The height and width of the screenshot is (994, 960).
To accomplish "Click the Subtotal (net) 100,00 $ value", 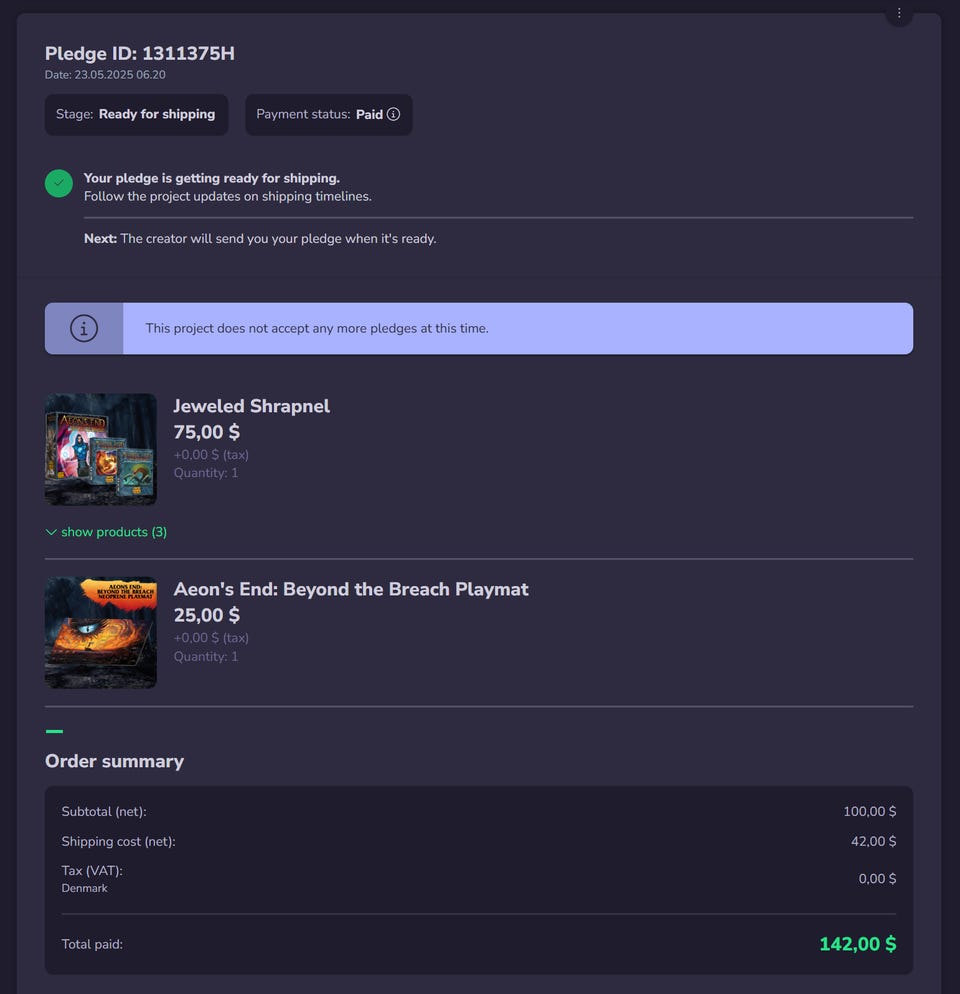I will (x=869, y=811).
